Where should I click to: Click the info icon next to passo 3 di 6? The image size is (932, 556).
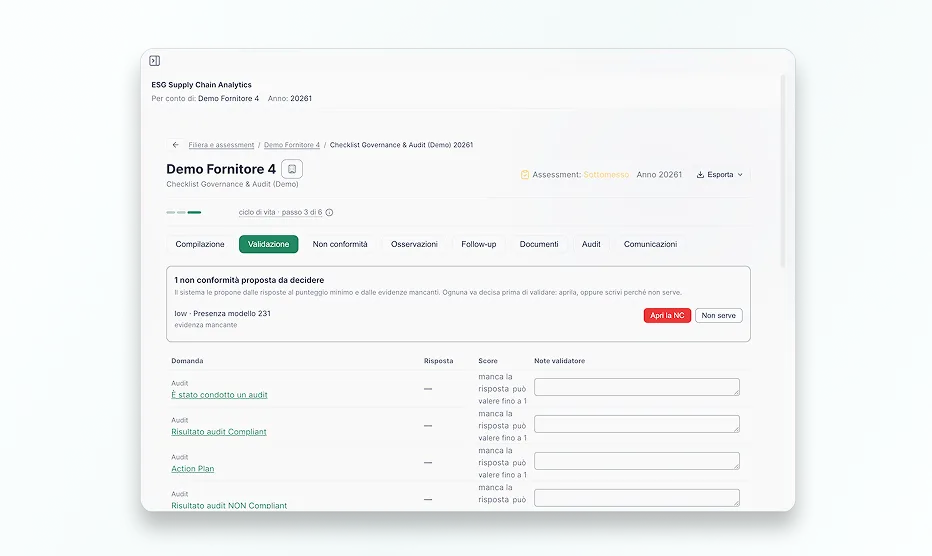(x=329, y=212)
